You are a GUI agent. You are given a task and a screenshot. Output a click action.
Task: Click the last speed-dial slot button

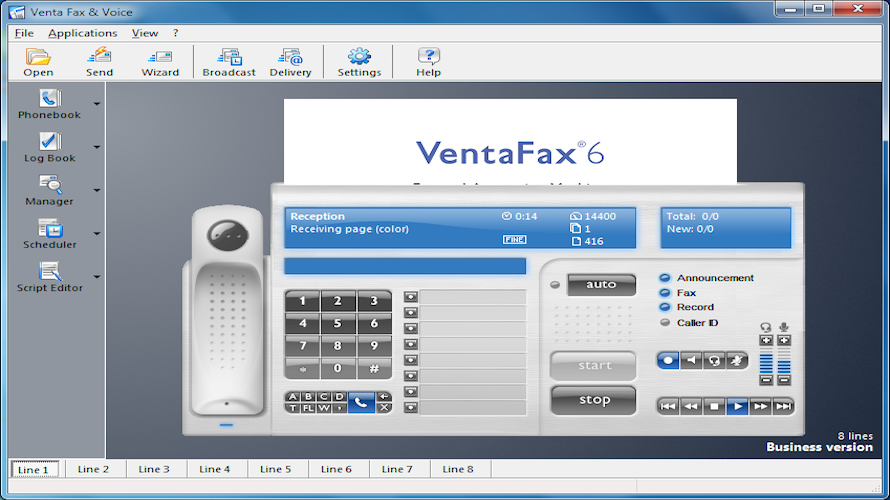pos(411,407)
